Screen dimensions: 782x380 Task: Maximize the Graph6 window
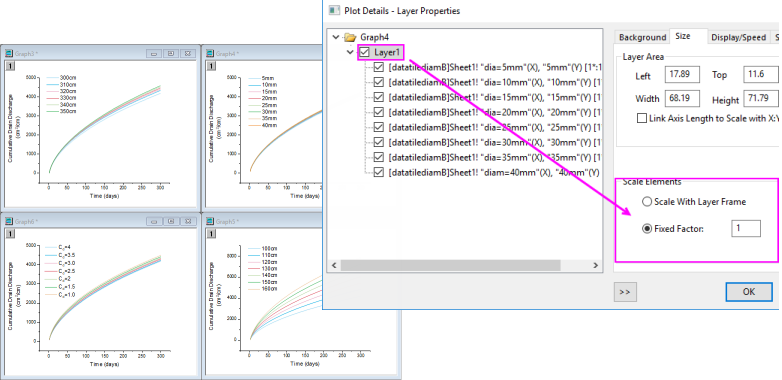(x=171, y=221)
